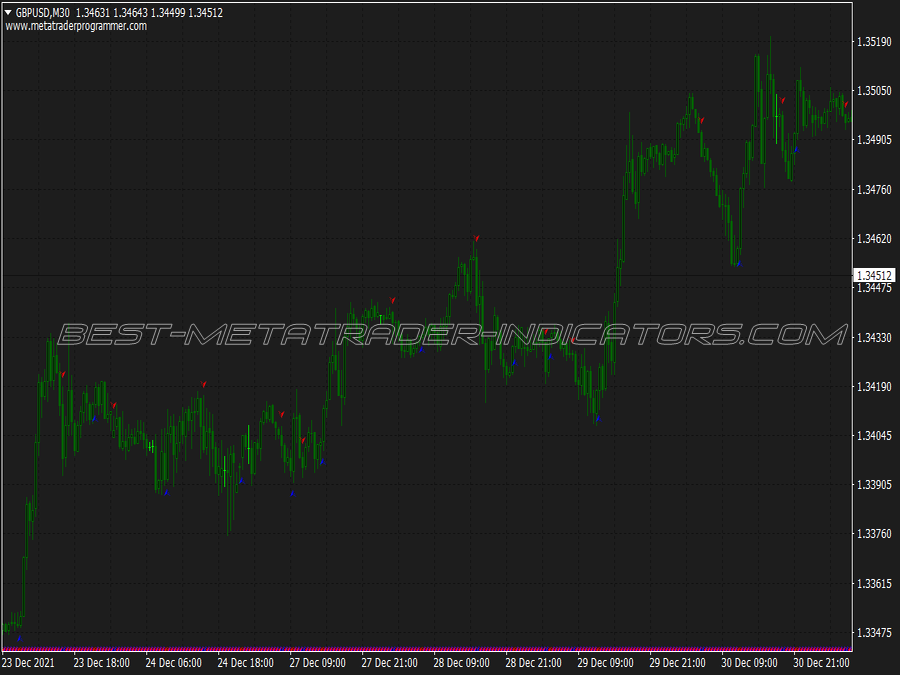Click price axis label 1.34760
The width and height of the screenshot is (900, 675).
coord(874,189)
